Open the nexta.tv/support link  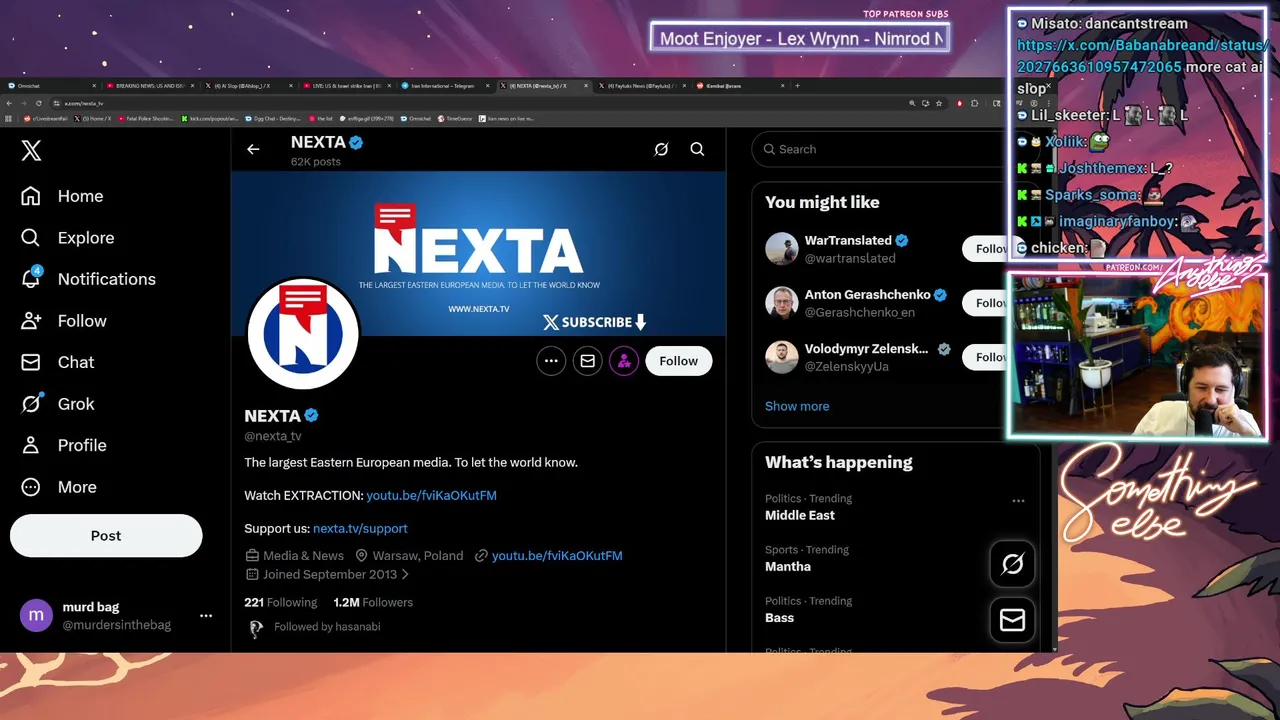[360, 528]
